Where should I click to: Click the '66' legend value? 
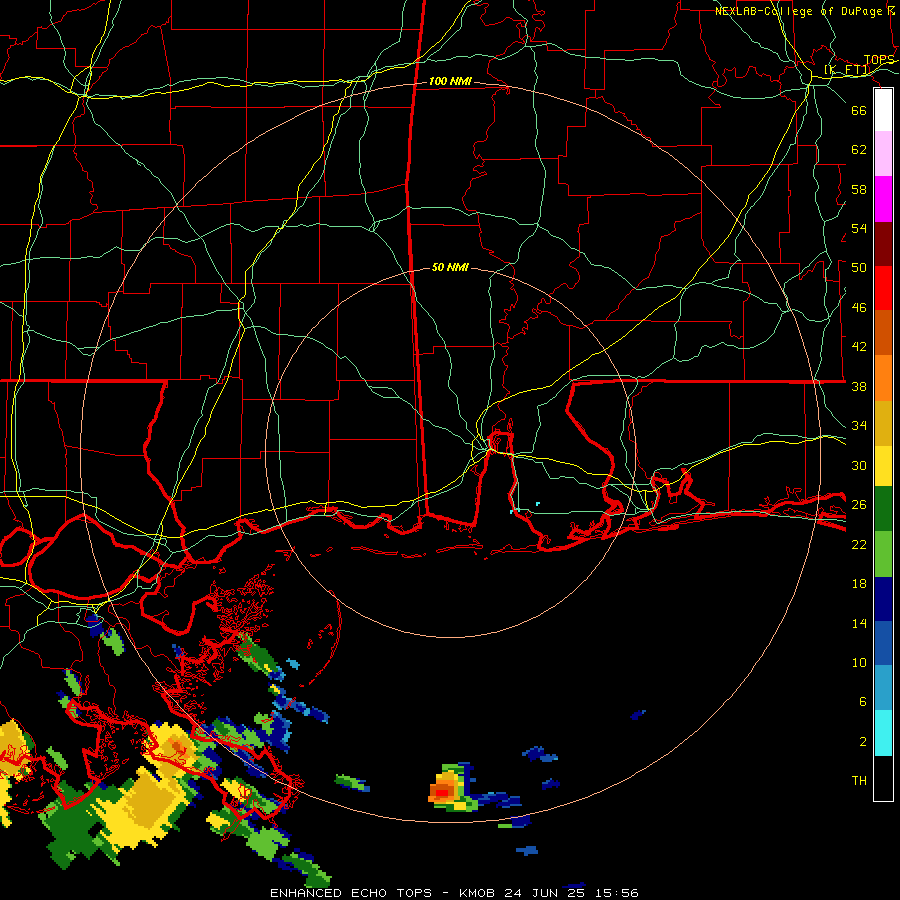(x=859, y=110)
